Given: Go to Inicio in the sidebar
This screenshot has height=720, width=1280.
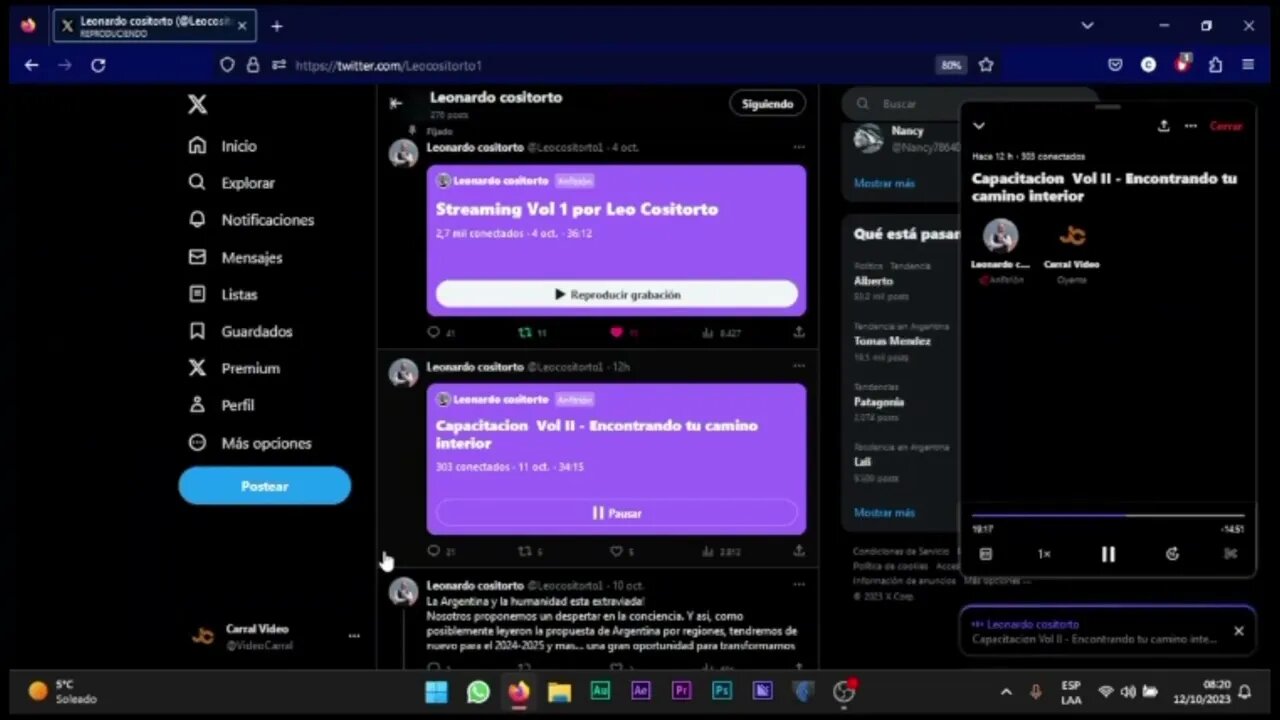Looking at the screenshot, I should [223, 146].
